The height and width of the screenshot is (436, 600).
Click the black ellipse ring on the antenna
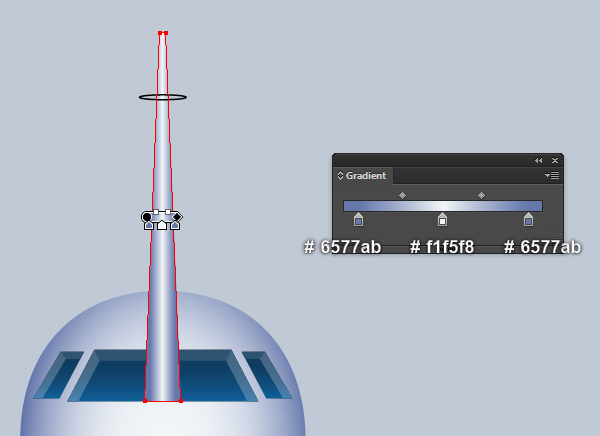[x=163, y=97]
